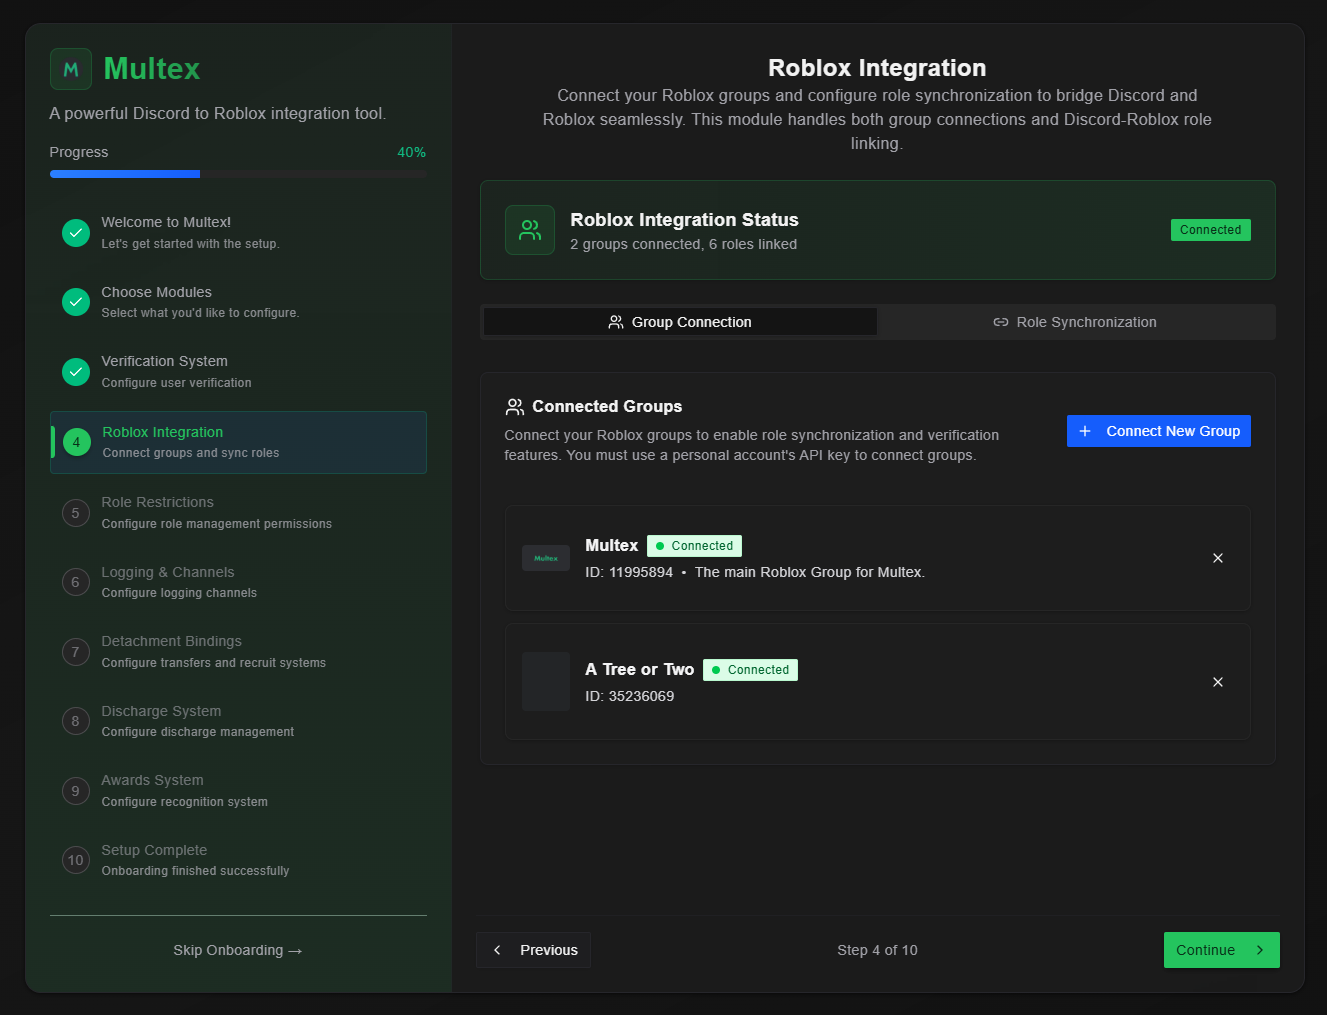1327x1015 pixels.
Task: Click the step 10 number circle
Action: 76,860
